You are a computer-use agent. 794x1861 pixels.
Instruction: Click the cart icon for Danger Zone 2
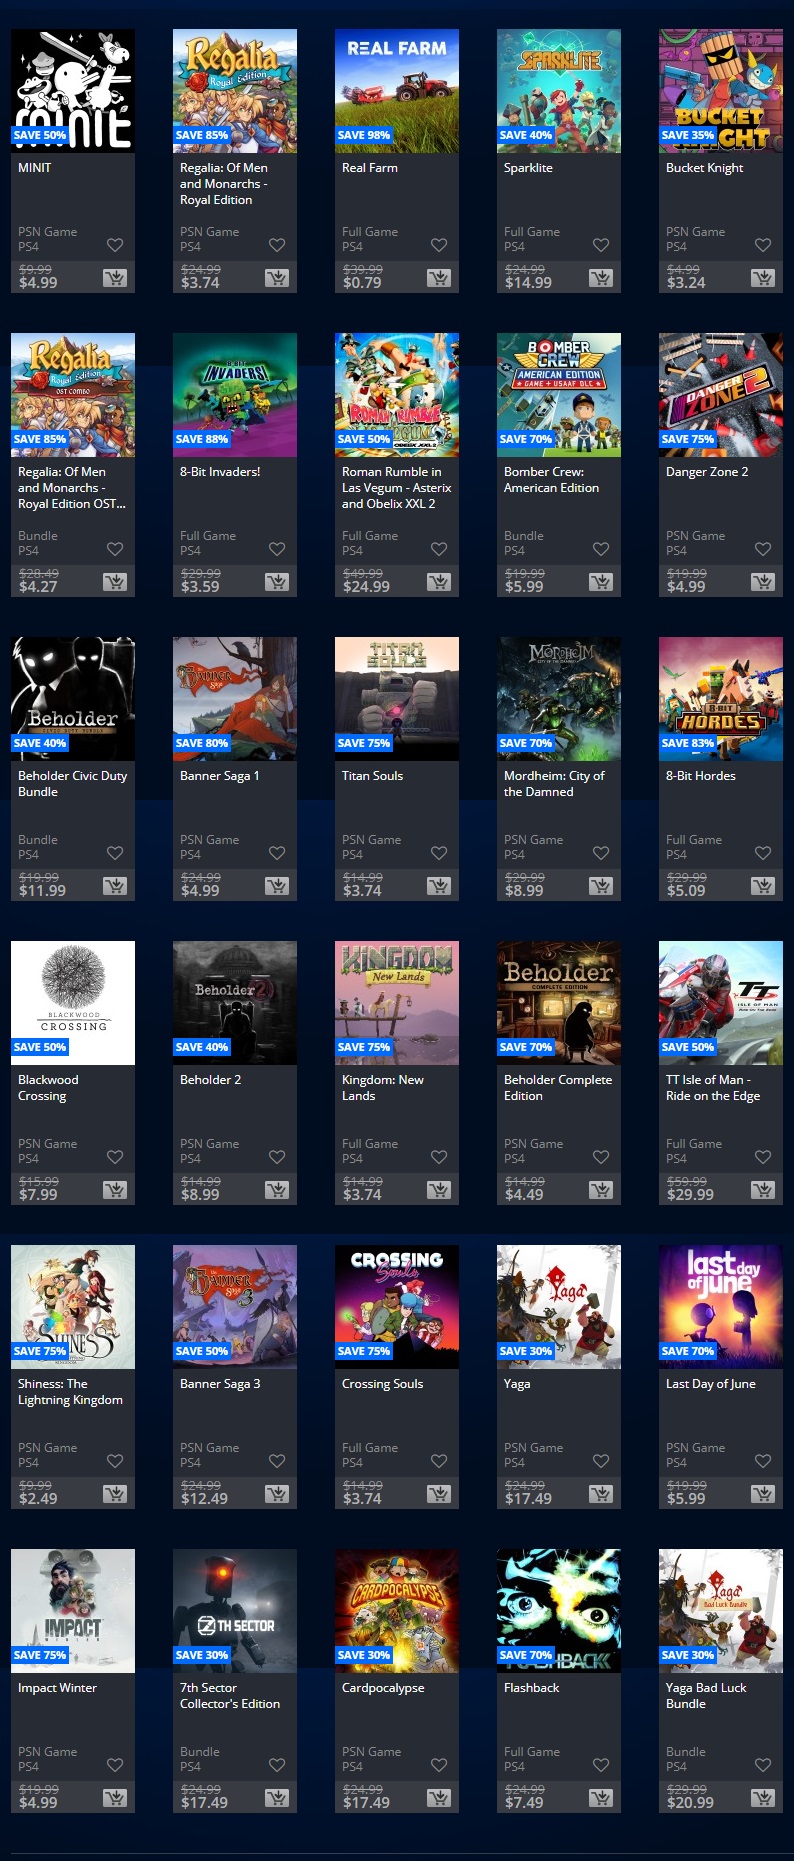[x=763, y=582]
